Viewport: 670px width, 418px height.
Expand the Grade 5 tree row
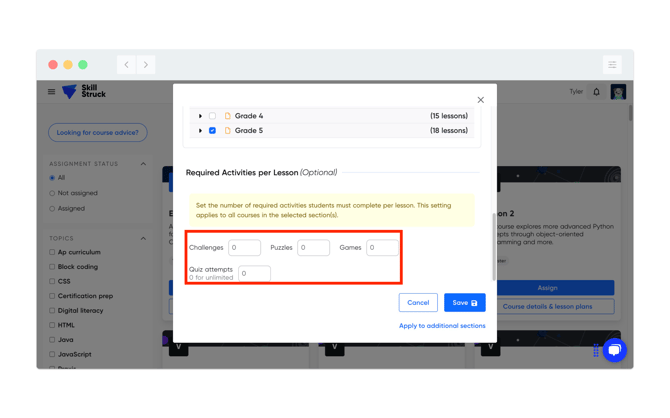tap(200, 131)
